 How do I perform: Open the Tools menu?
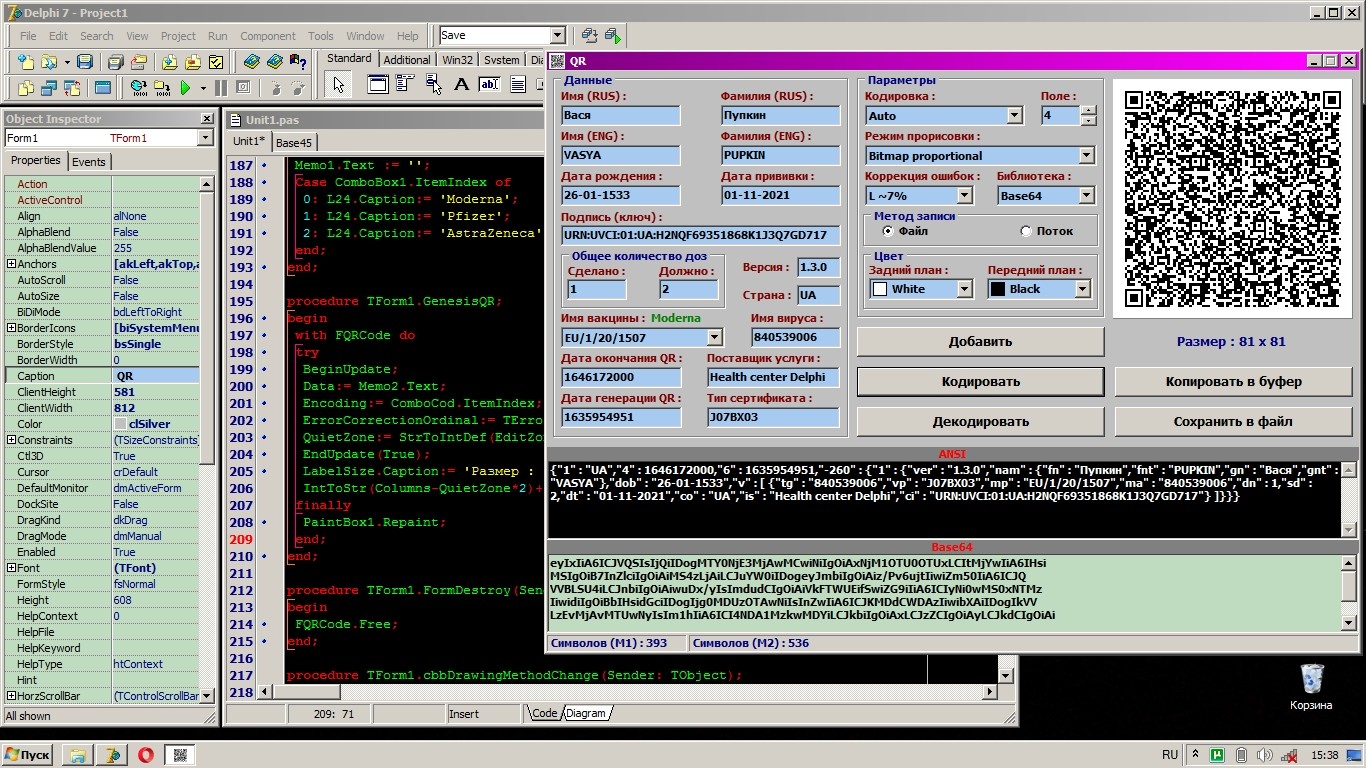tap(321, 36)
